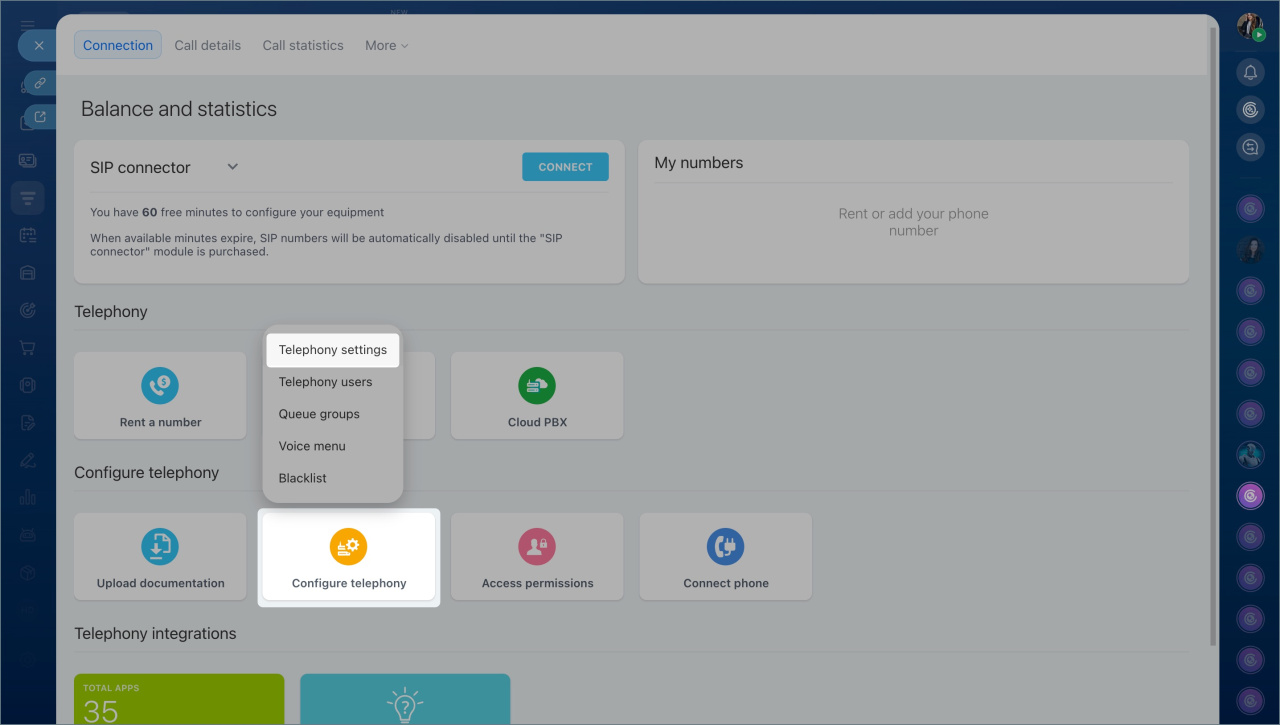Click the Configure telephony gear icon

[x=349, y=547]
